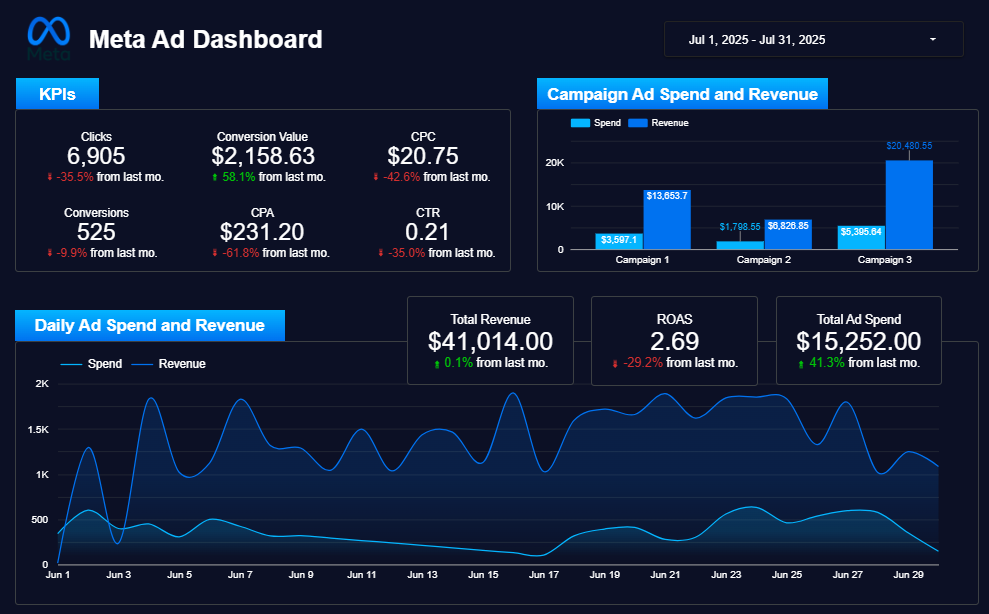Click the Campaign 2 axis label
Image resolution: width=989 pixels, height=614 pixels.
763,259
